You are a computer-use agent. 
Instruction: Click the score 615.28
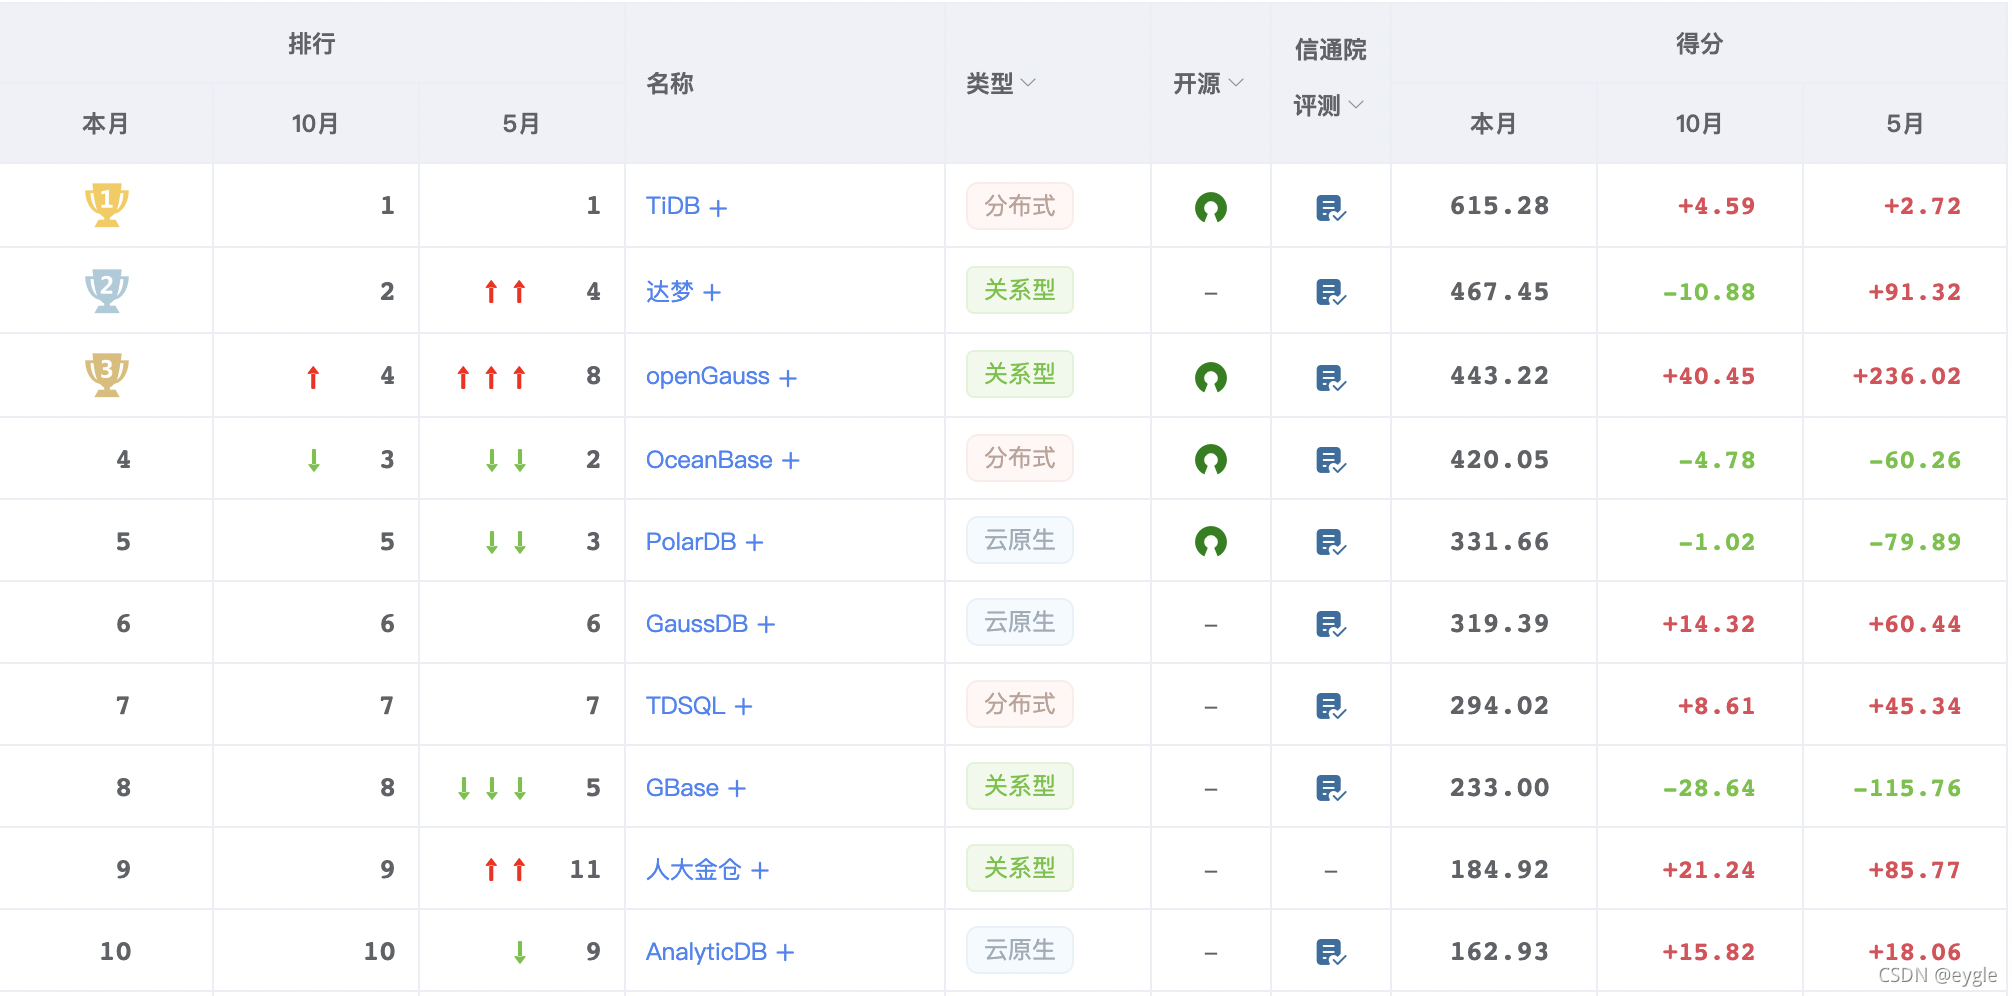point(1499,206)
